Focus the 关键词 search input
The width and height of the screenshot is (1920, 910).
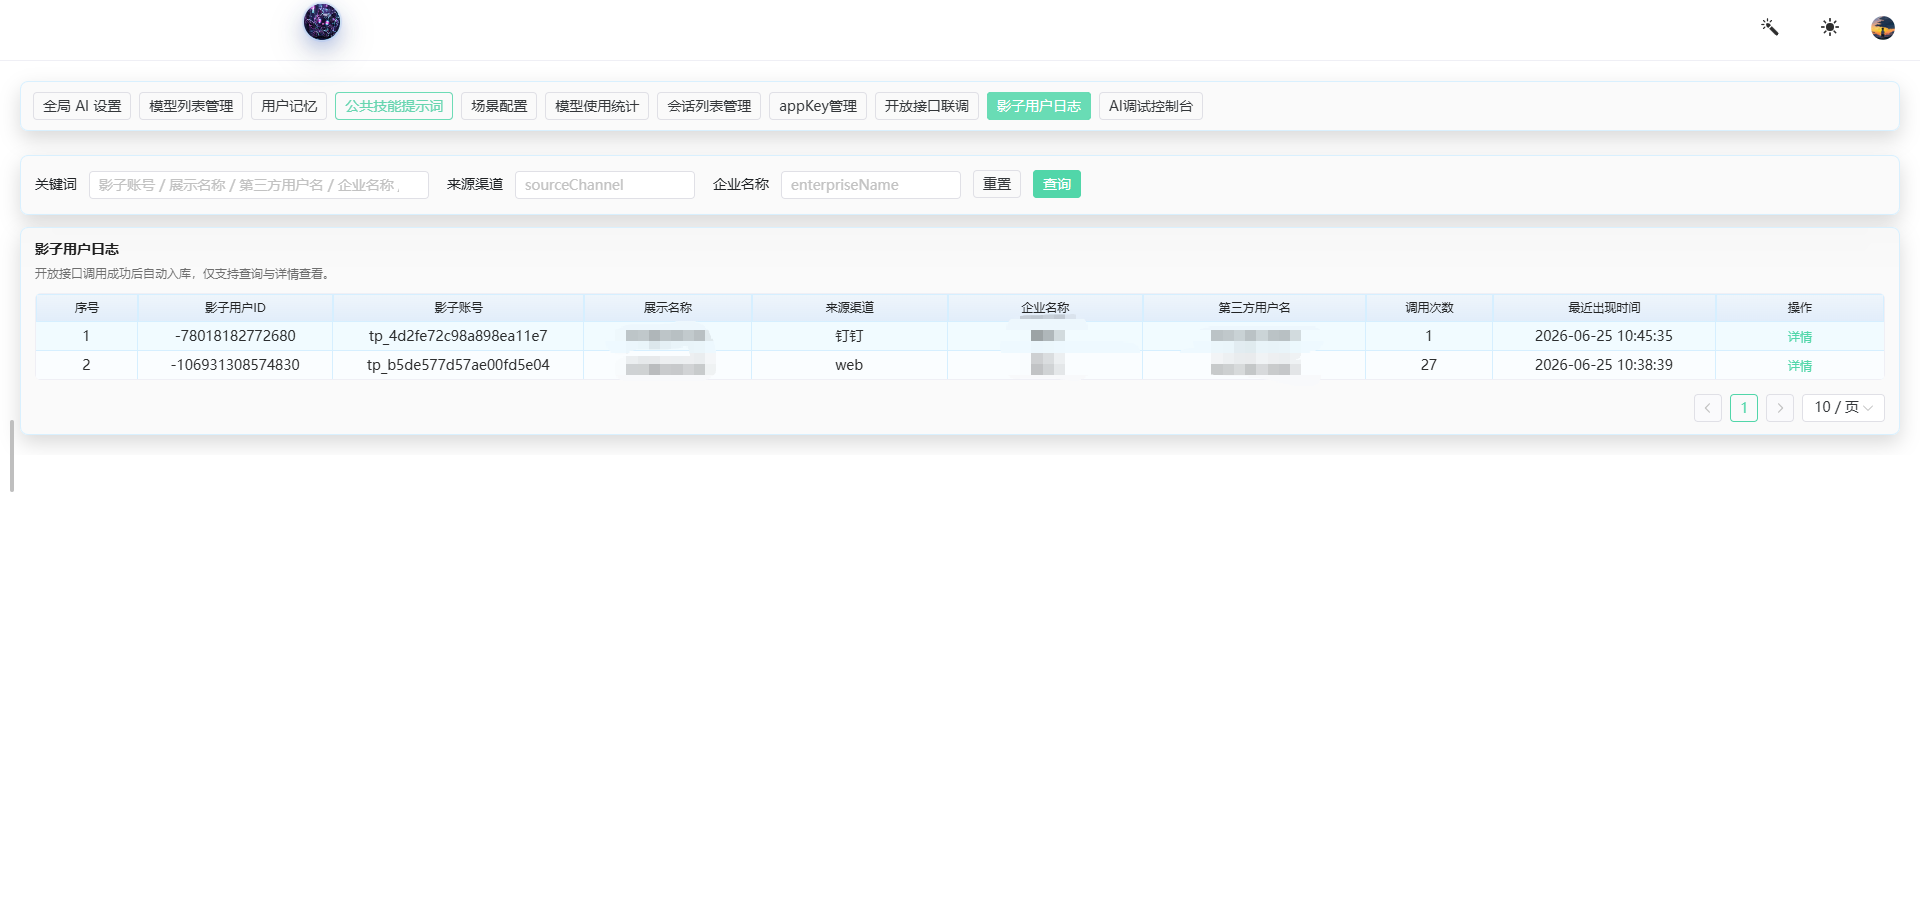(x=259, y=185)
